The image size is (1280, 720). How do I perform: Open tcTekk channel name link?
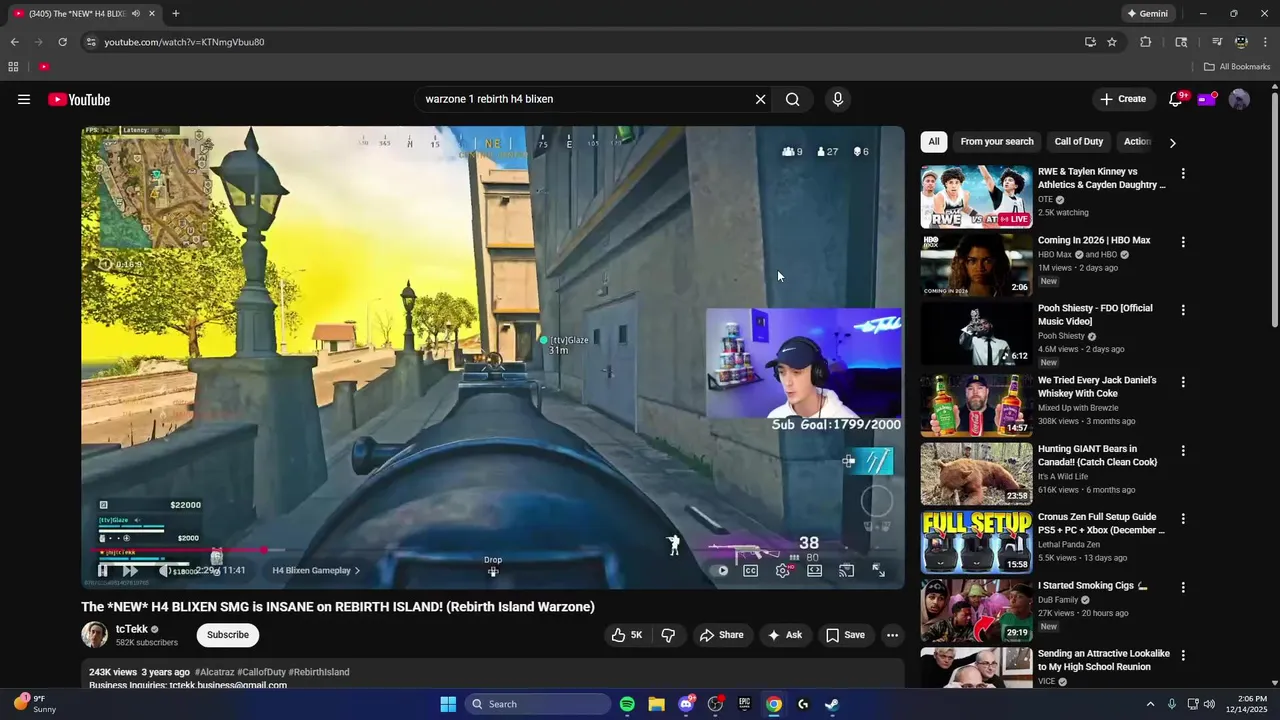[131, 629]
